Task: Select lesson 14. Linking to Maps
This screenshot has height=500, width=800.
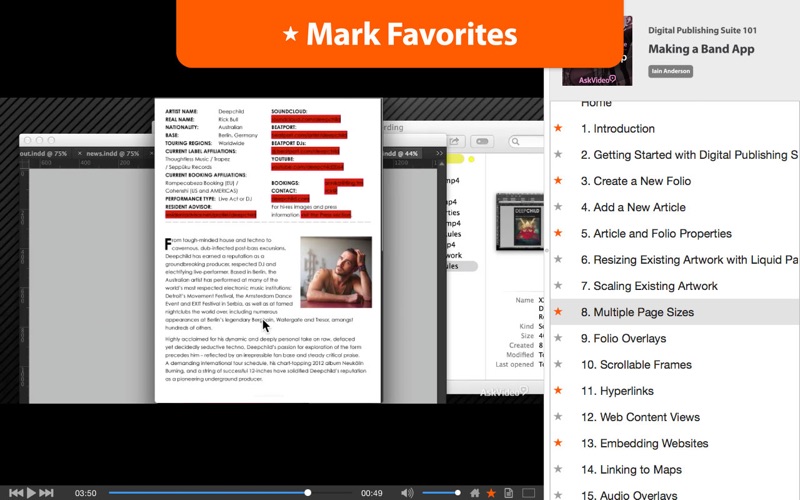Action: [x=631, y=469]
